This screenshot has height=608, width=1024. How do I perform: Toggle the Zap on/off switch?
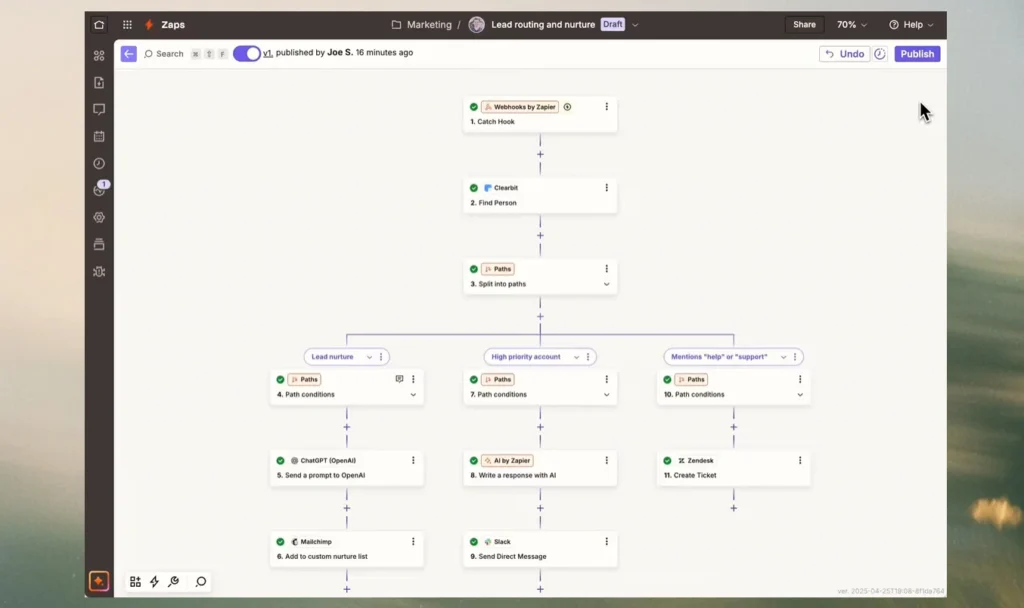247,54
